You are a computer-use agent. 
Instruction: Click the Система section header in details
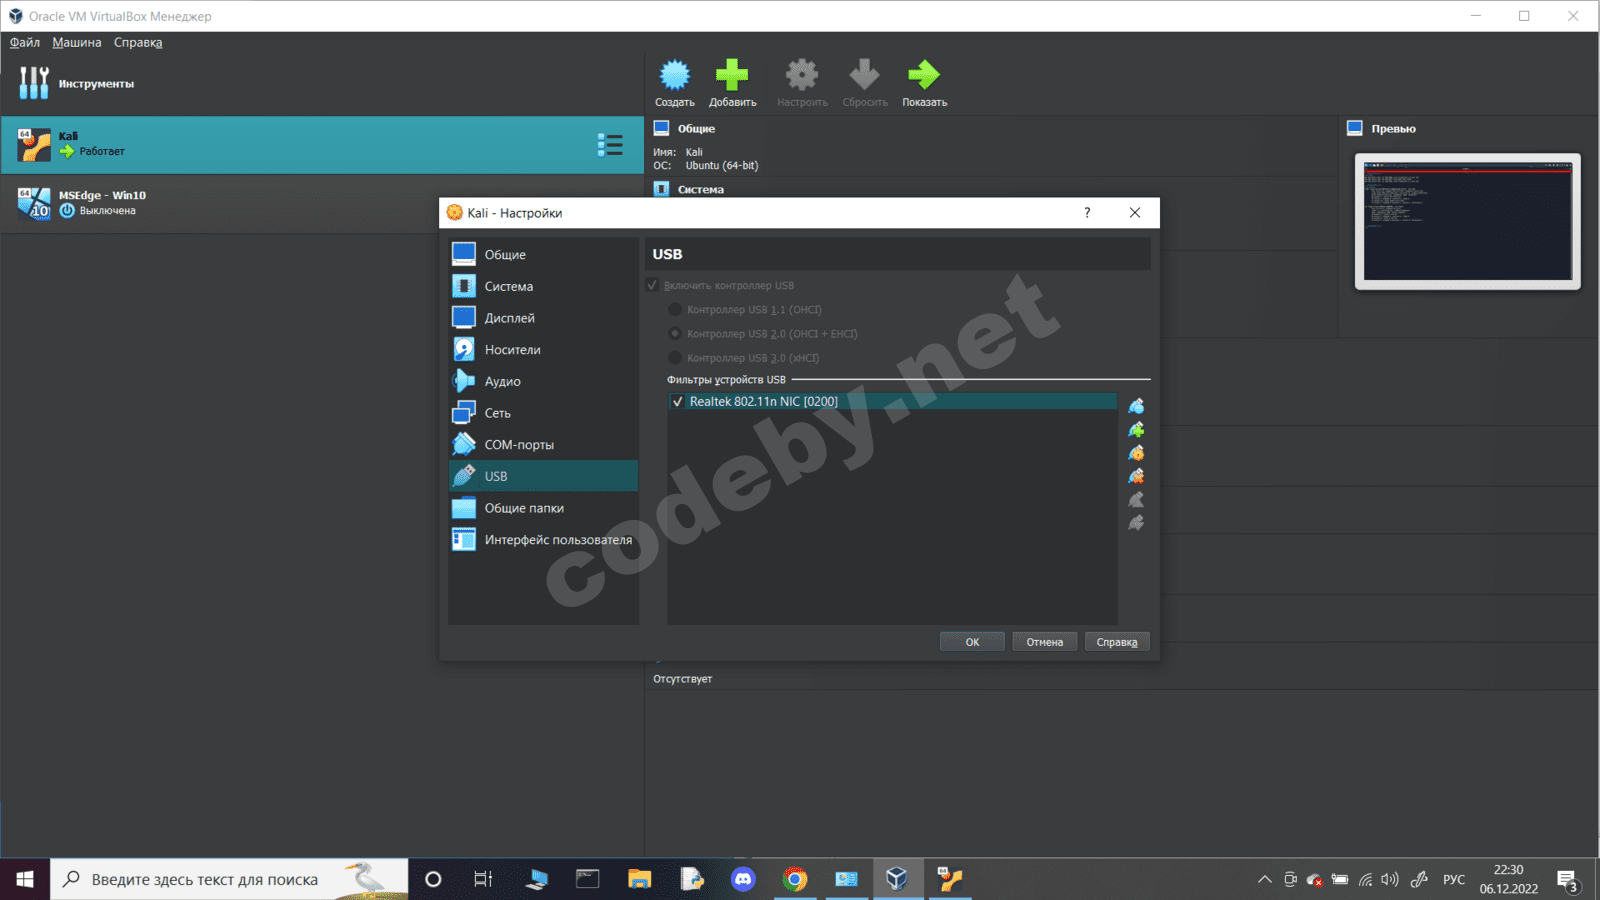700,189
